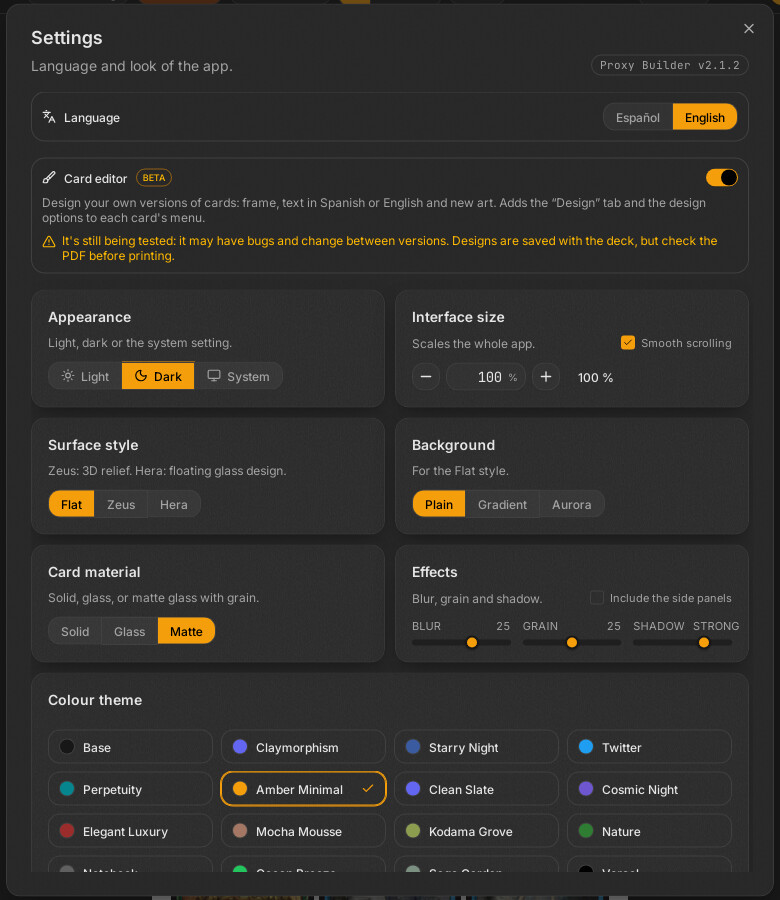Toggle Smooth scrolling checkbox
The image size is (780, 900).
pyautogui.click(x=628, y=343)
